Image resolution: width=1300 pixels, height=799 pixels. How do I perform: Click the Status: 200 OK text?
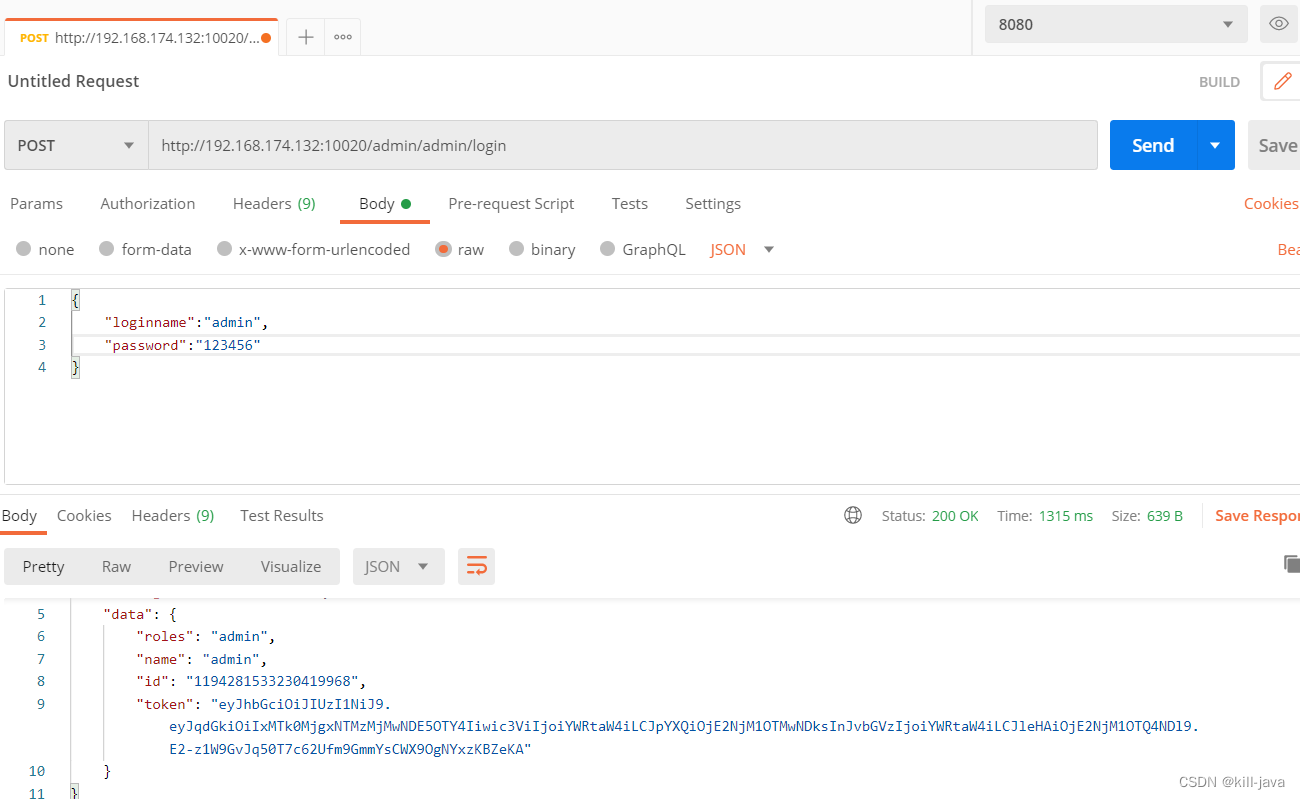(x=930, y=516)
